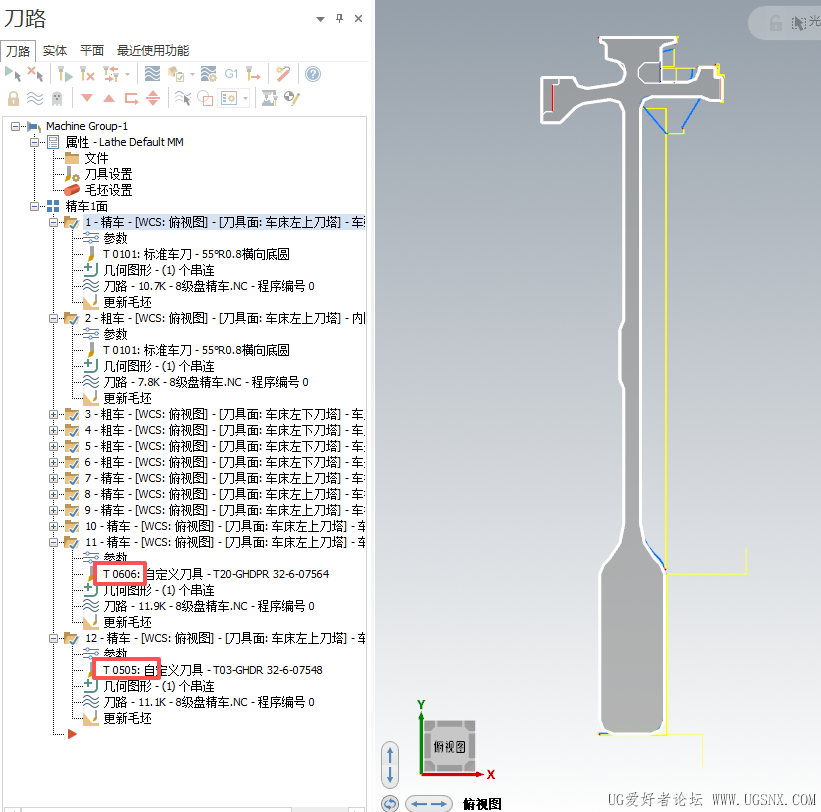Collapse Machine Group-1 node
Screen dimensions: 821x812
[x=15, y=126]
